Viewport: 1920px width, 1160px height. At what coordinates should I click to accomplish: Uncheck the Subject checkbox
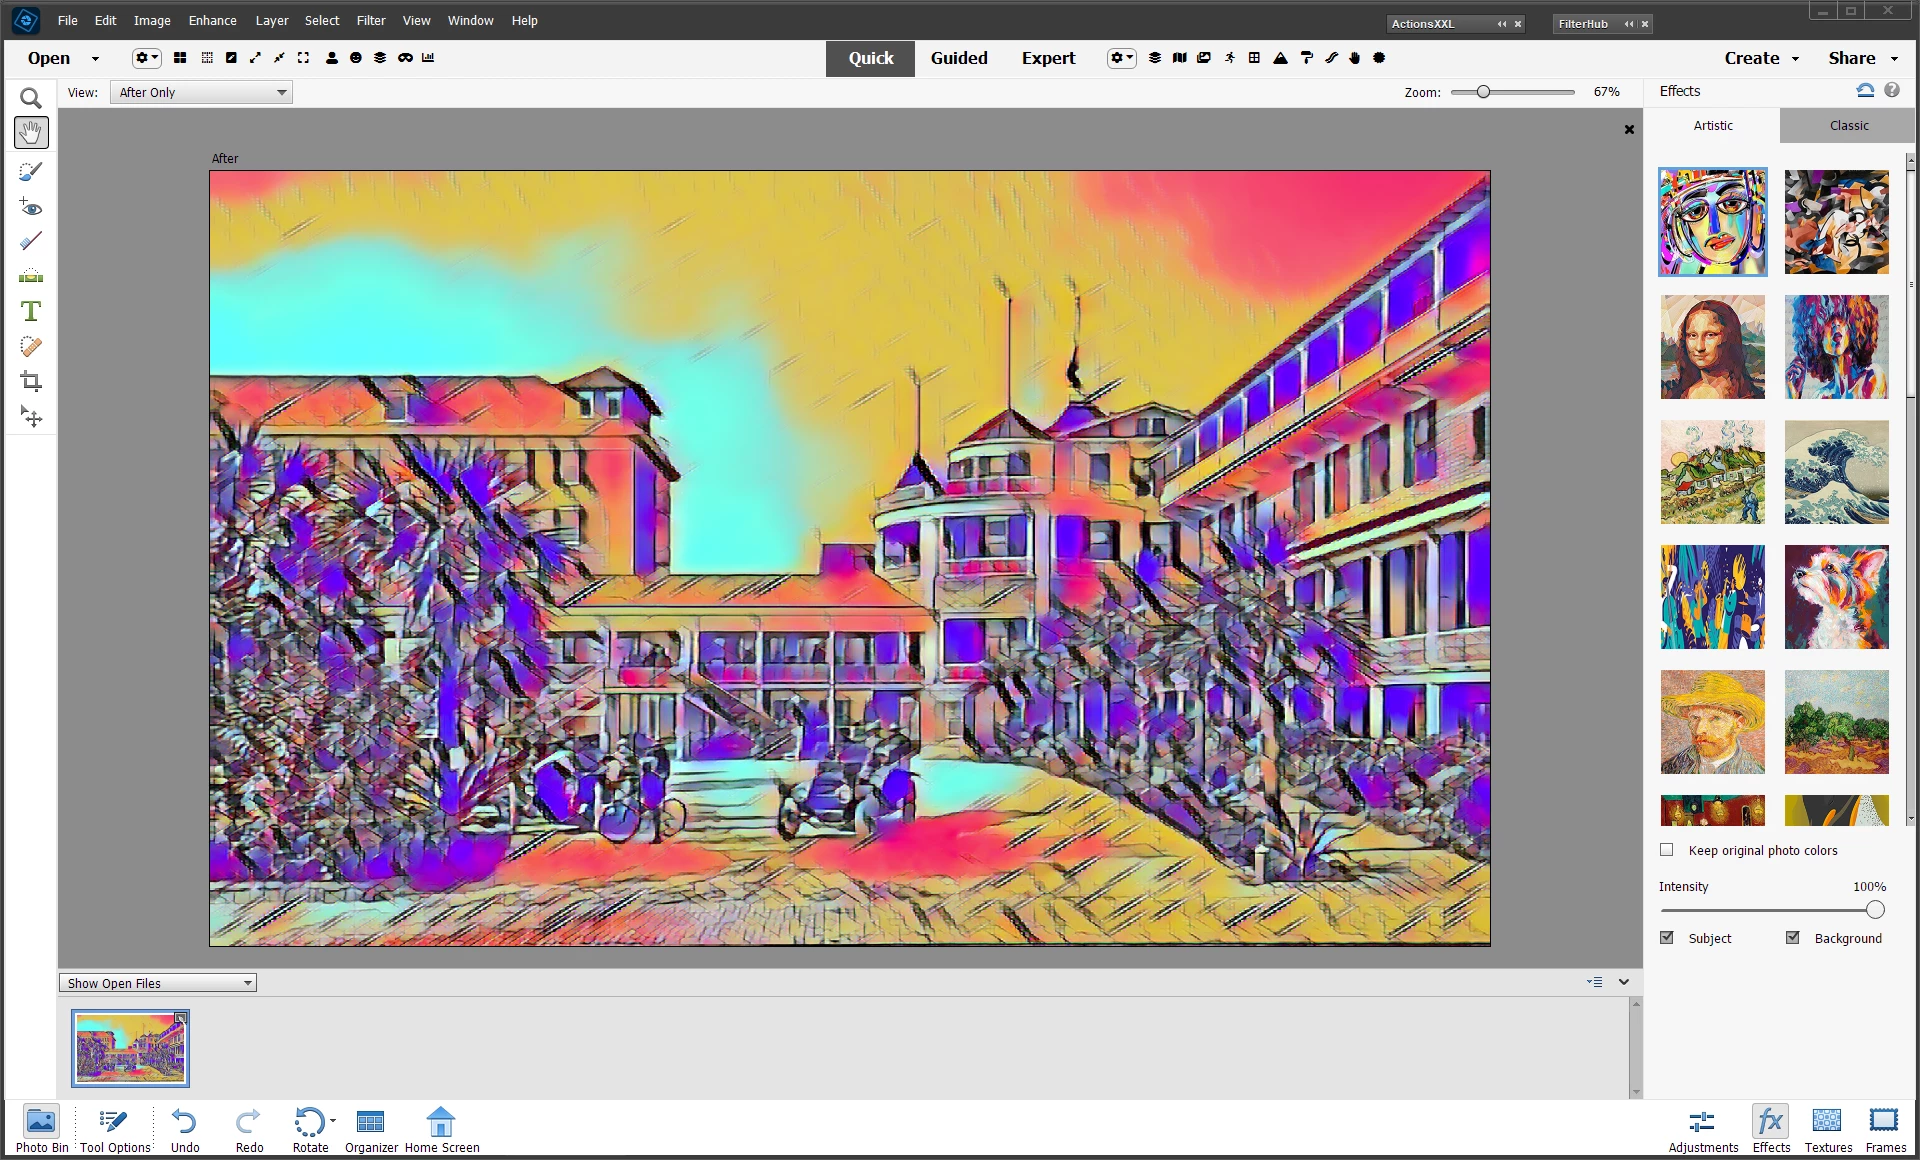(1667, 938)
